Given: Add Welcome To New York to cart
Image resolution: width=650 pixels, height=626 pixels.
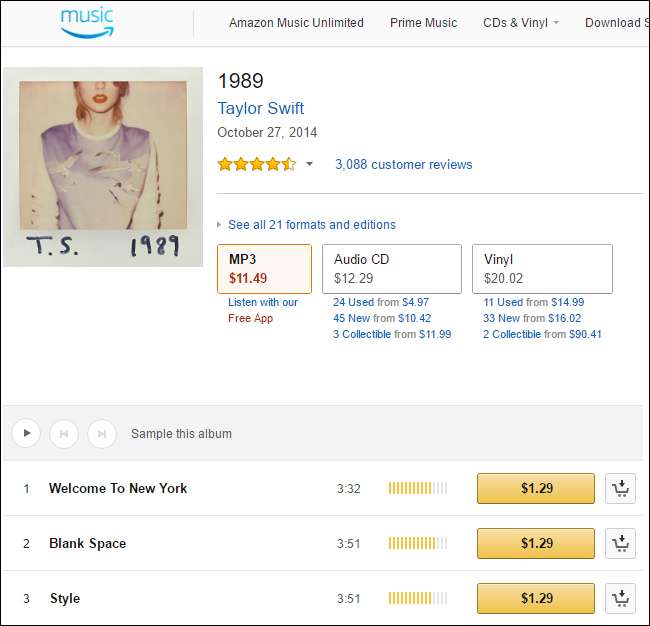Looking at the screenshot, I should (620, 488).
